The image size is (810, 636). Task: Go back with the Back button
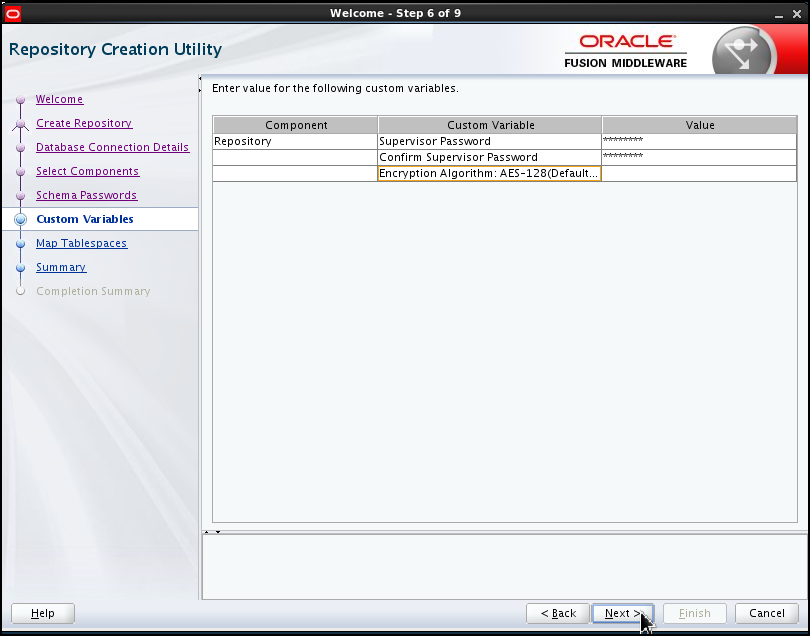click(x=558, y=613)
